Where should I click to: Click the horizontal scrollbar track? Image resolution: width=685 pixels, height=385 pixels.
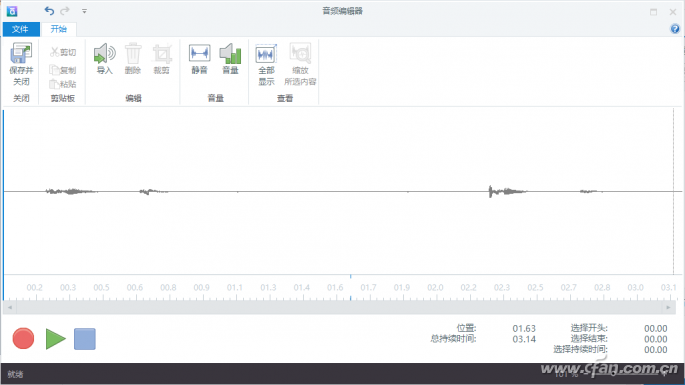pyautogui.click(x=339, y=308)
